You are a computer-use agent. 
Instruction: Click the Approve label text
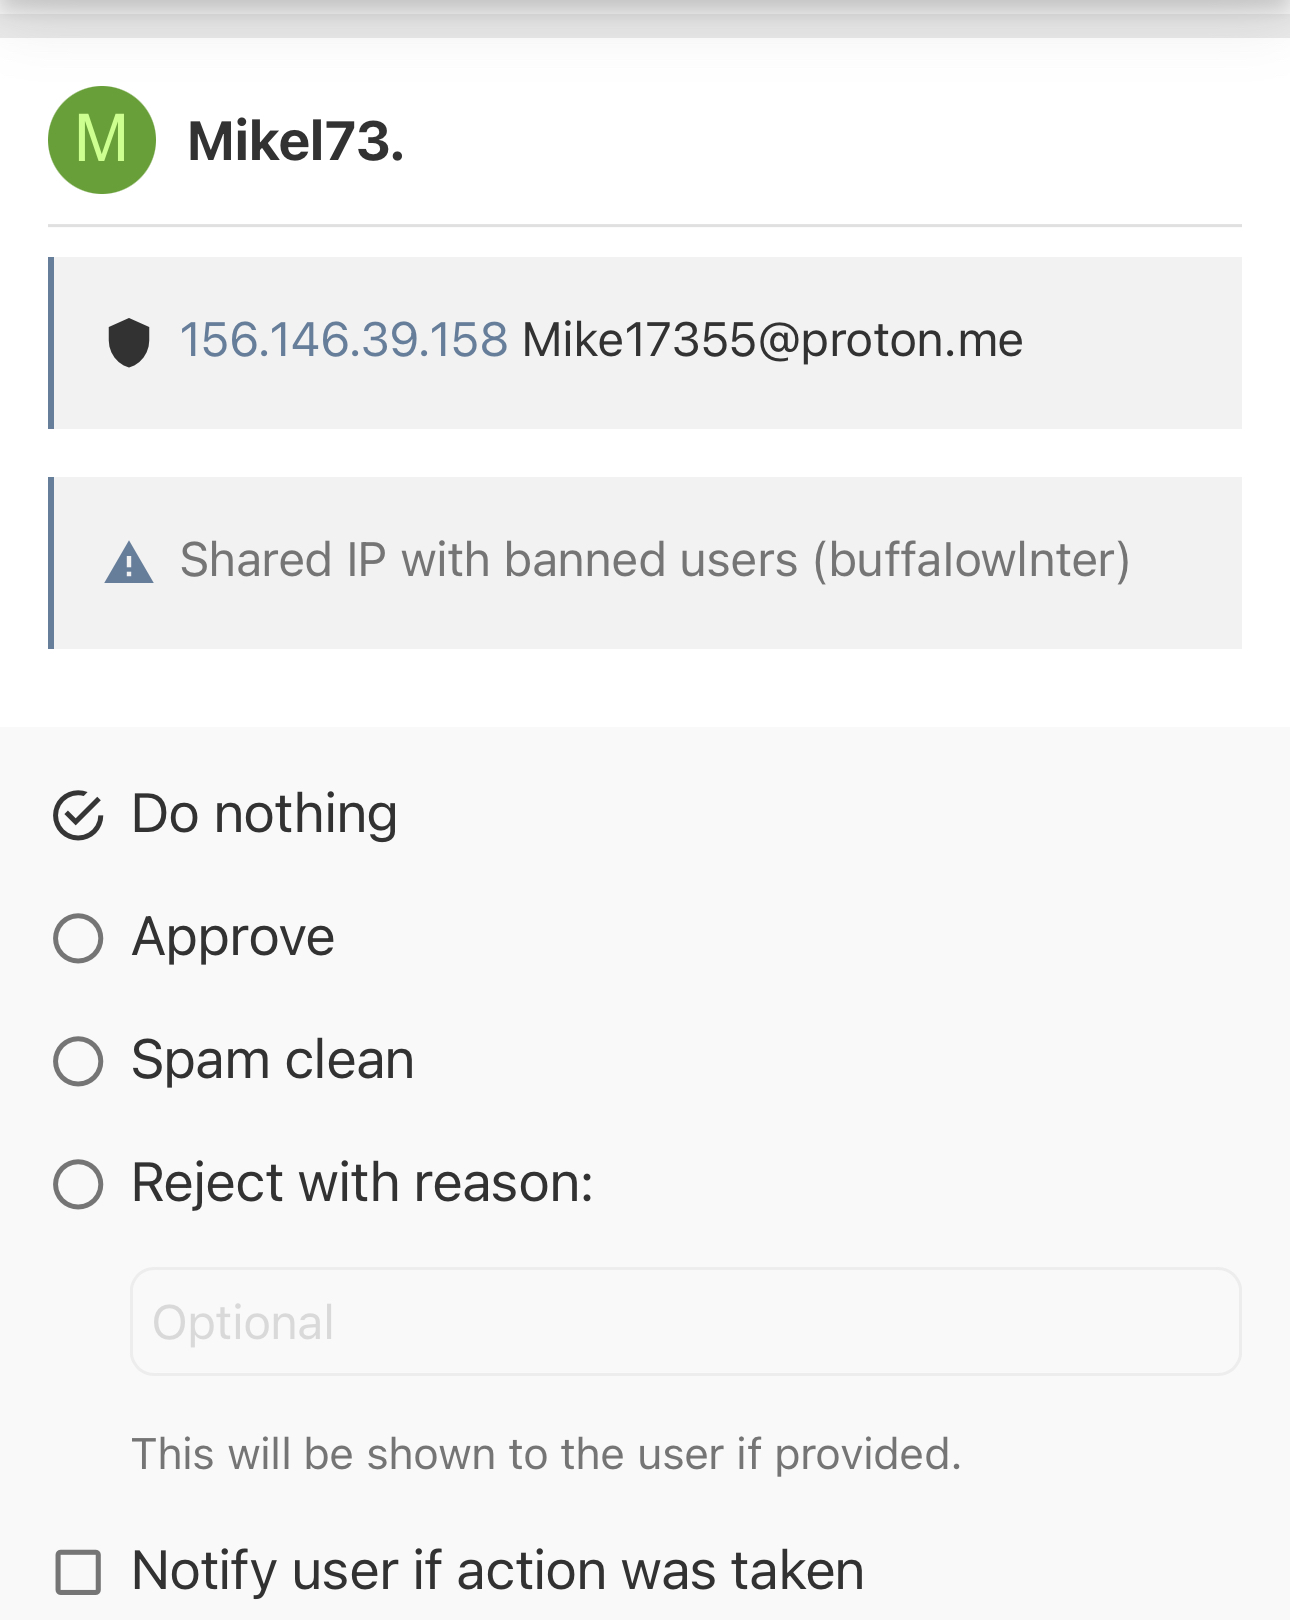233,938
